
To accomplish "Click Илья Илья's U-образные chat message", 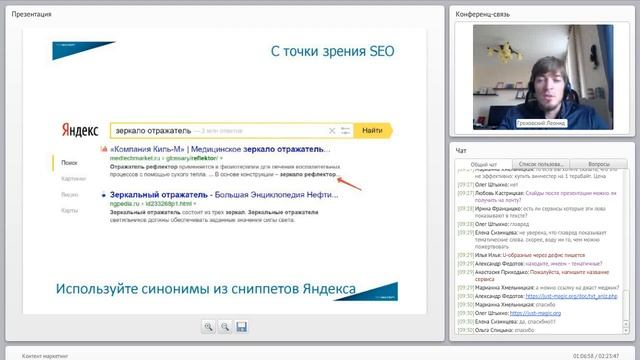I will click(521, 255).
